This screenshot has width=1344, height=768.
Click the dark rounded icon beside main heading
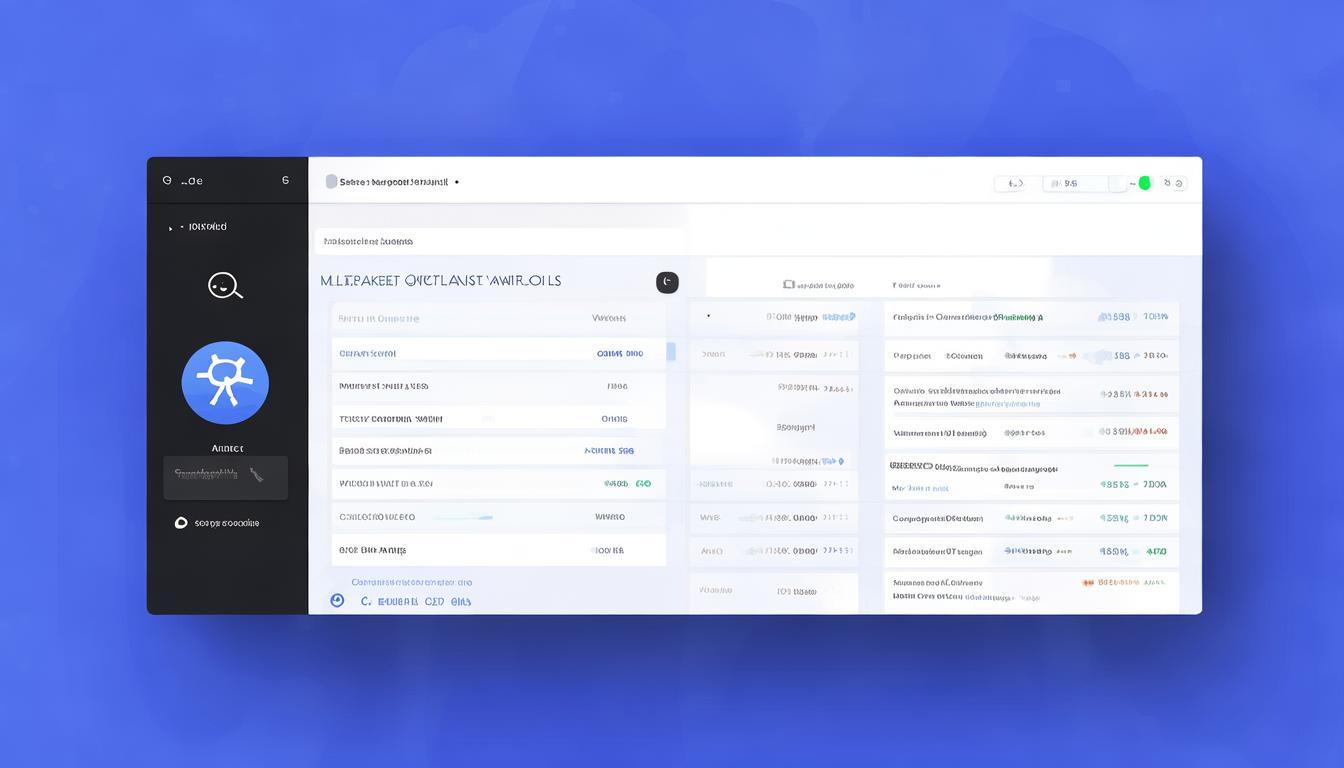tap(667, 282)
